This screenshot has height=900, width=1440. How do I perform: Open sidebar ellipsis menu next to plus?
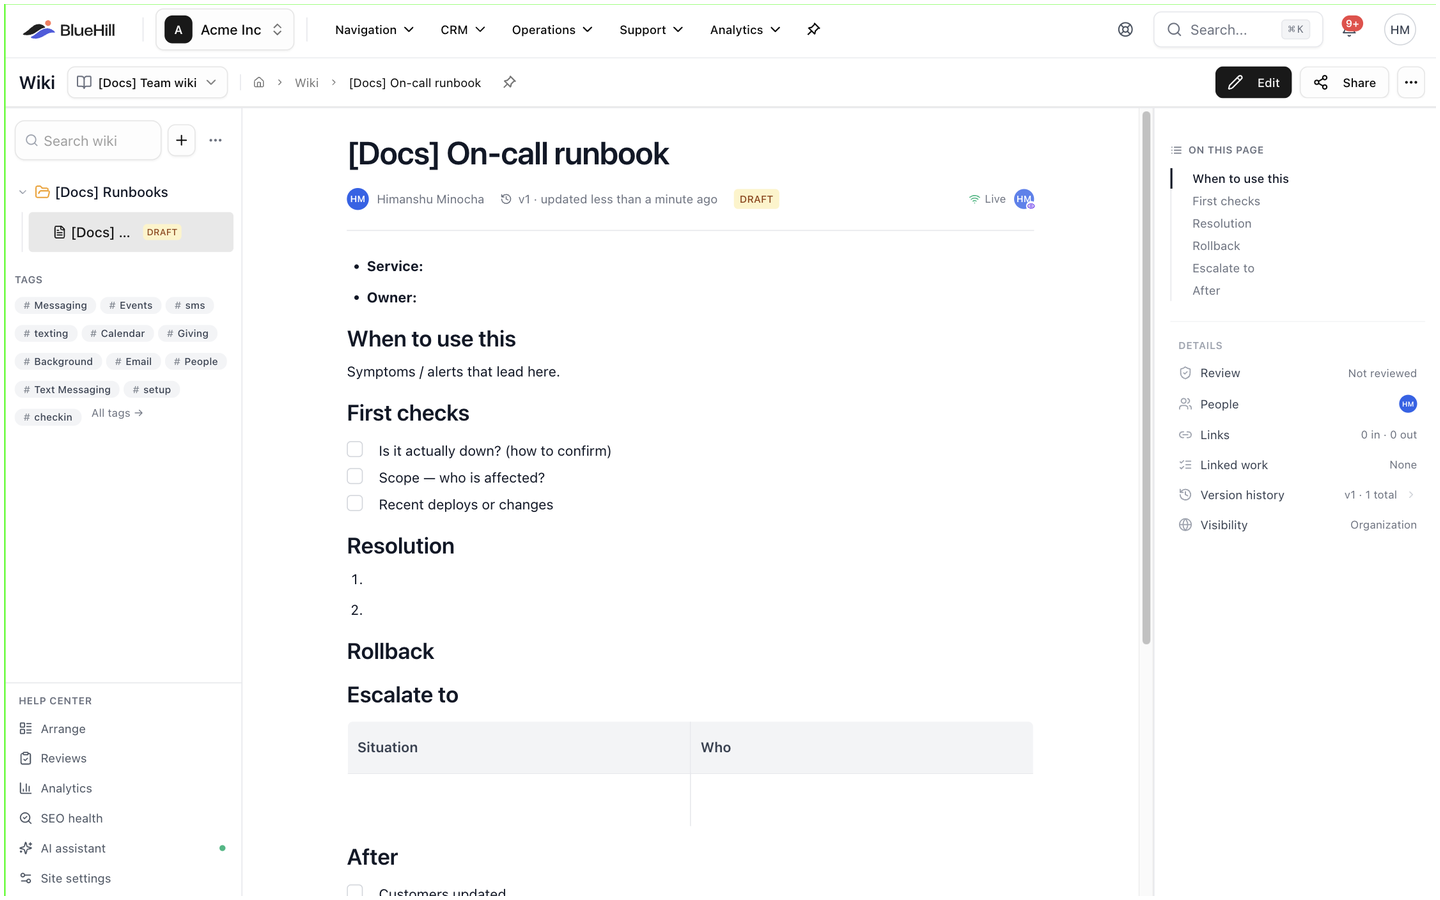point(216,140)
